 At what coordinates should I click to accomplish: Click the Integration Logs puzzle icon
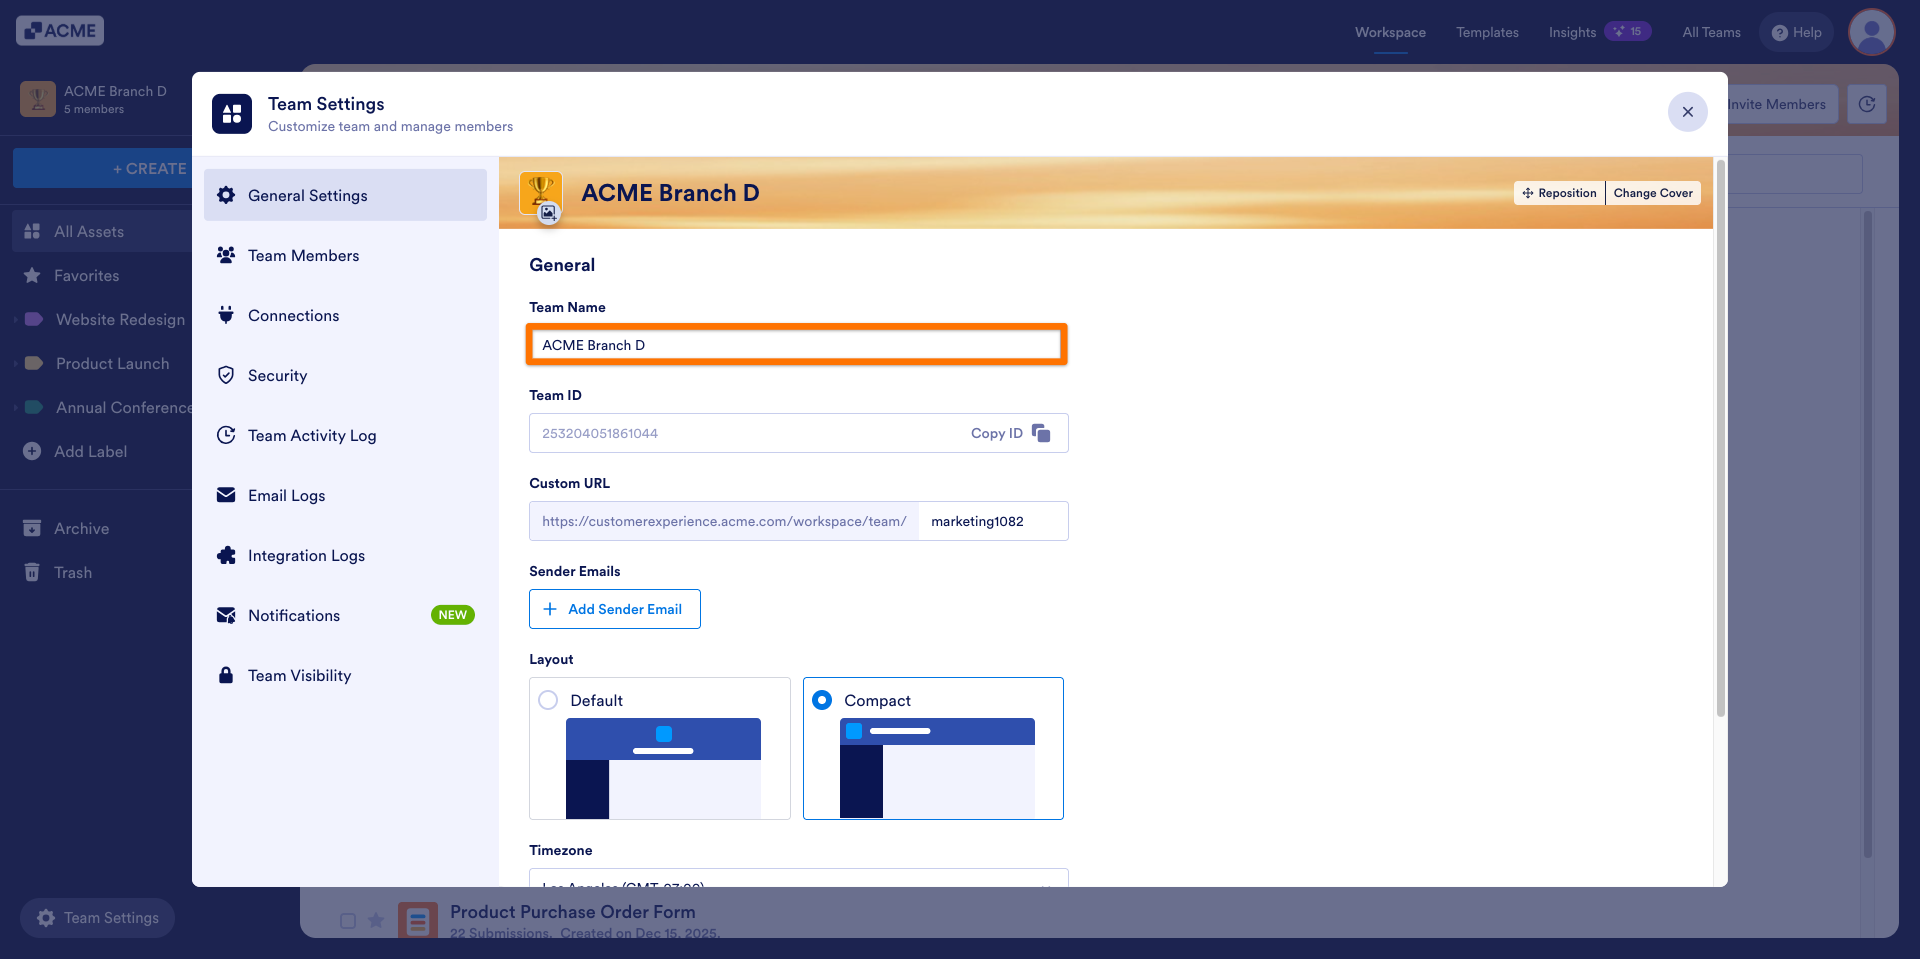(x=226, y=555)
